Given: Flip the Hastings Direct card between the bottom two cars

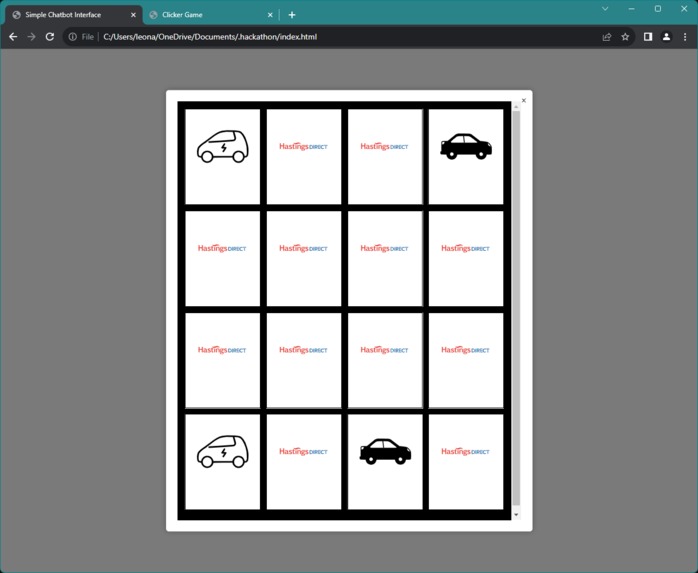Looking at the screenshot, I should pyautogui.click(x=304, y=462).
